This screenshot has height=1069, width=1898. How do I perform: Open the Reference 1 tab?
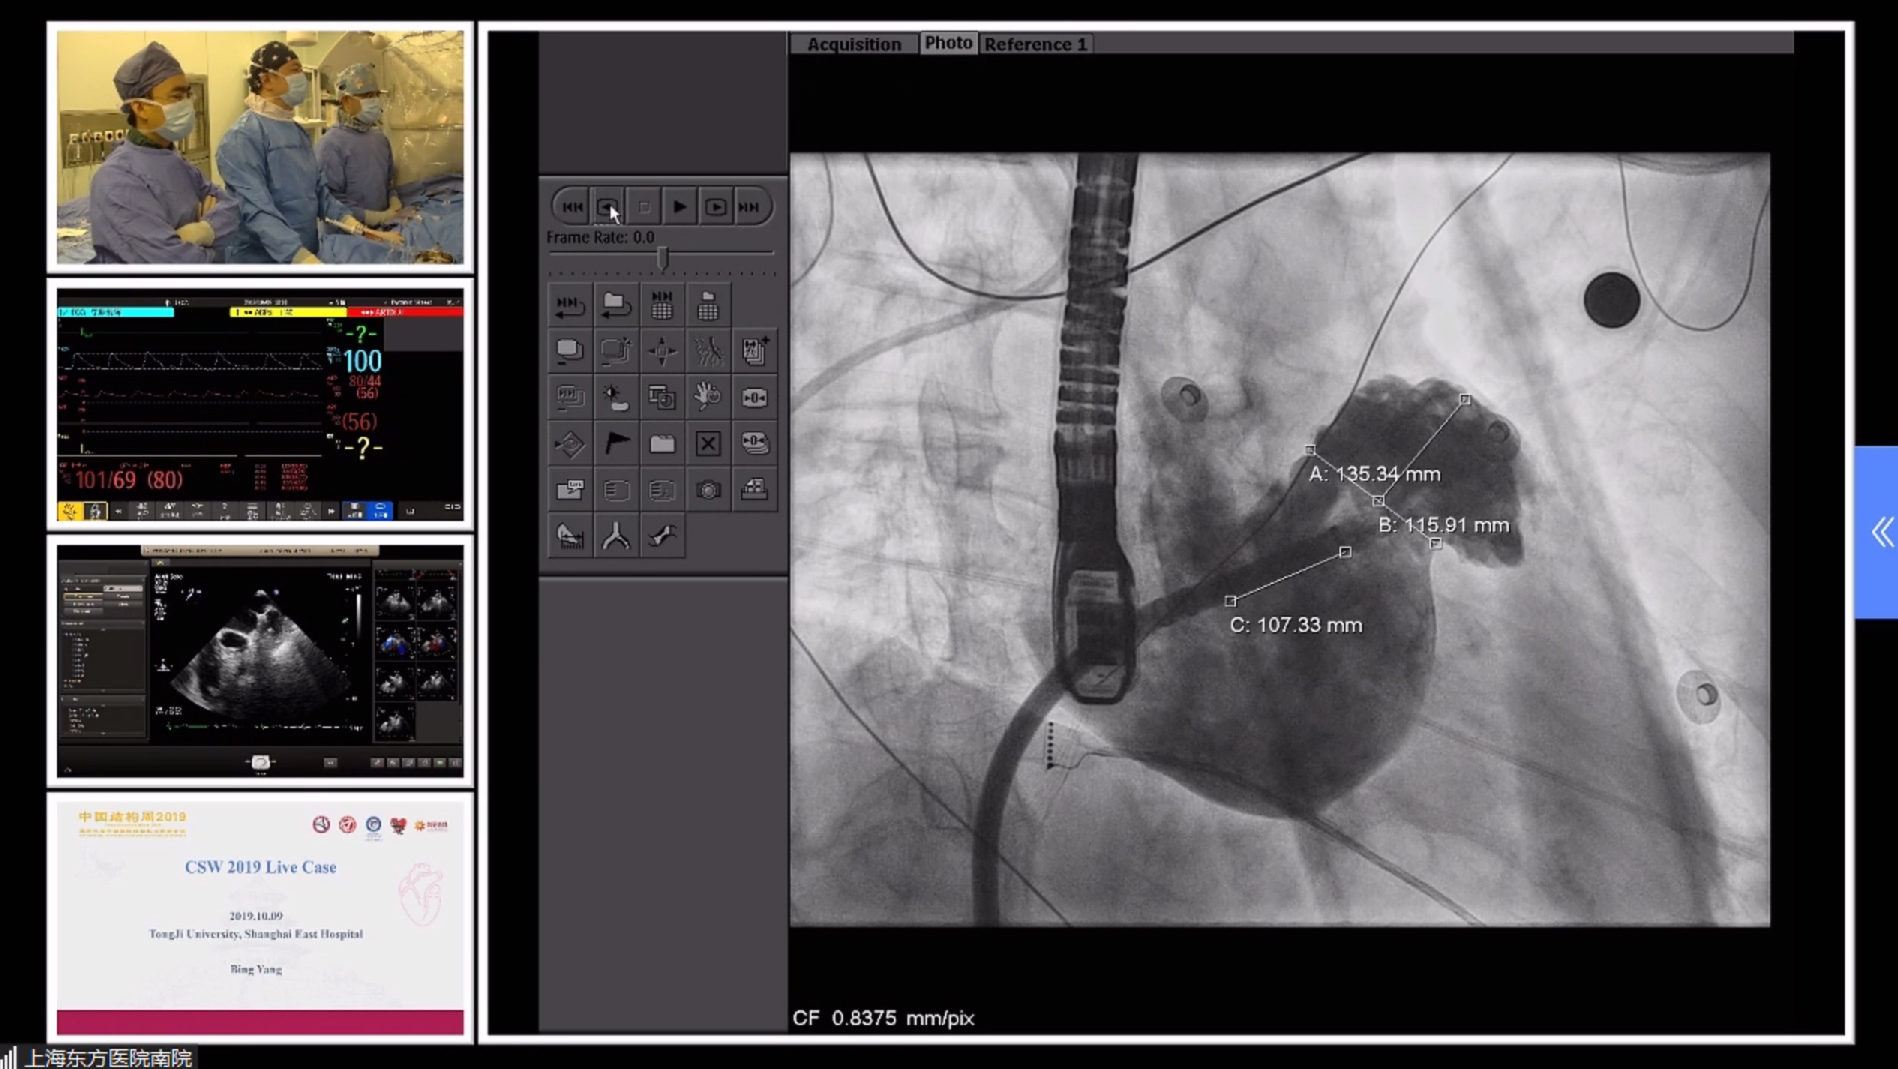pos(1035,44)
